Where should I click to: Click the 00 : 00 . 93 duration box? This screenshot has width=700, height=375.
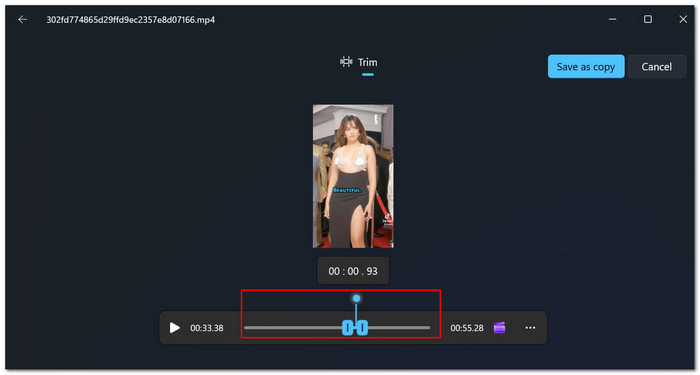353,271
